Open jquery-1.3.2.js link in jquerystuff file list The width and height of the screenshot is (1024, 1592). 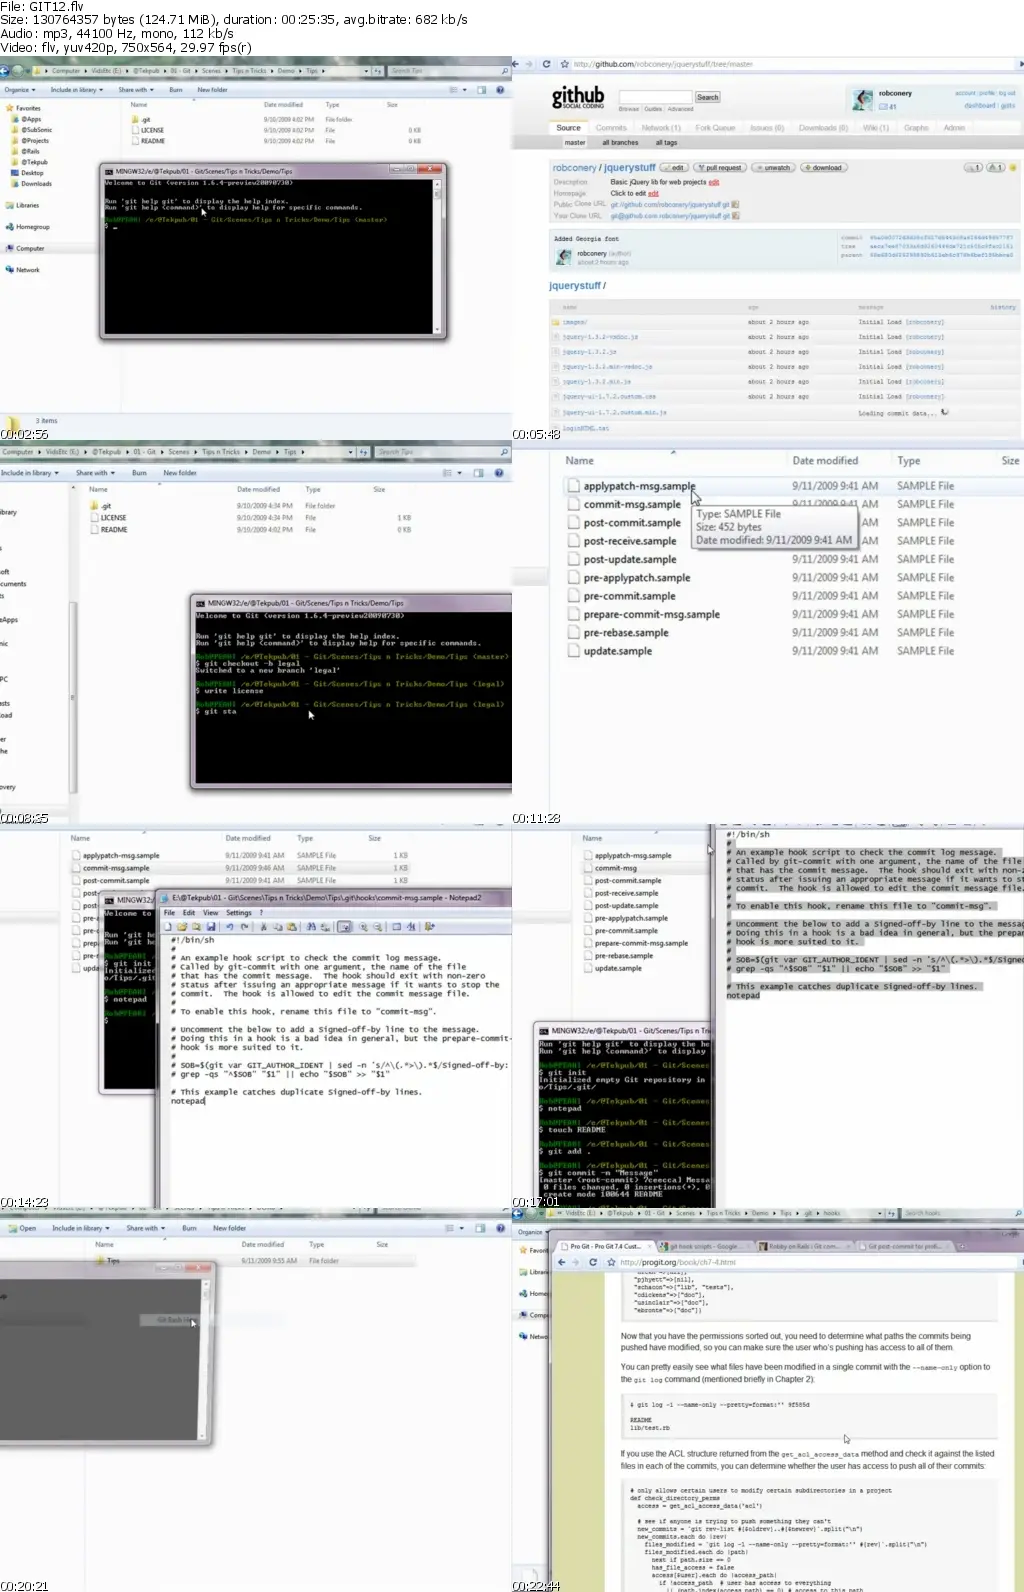point(589,352)
